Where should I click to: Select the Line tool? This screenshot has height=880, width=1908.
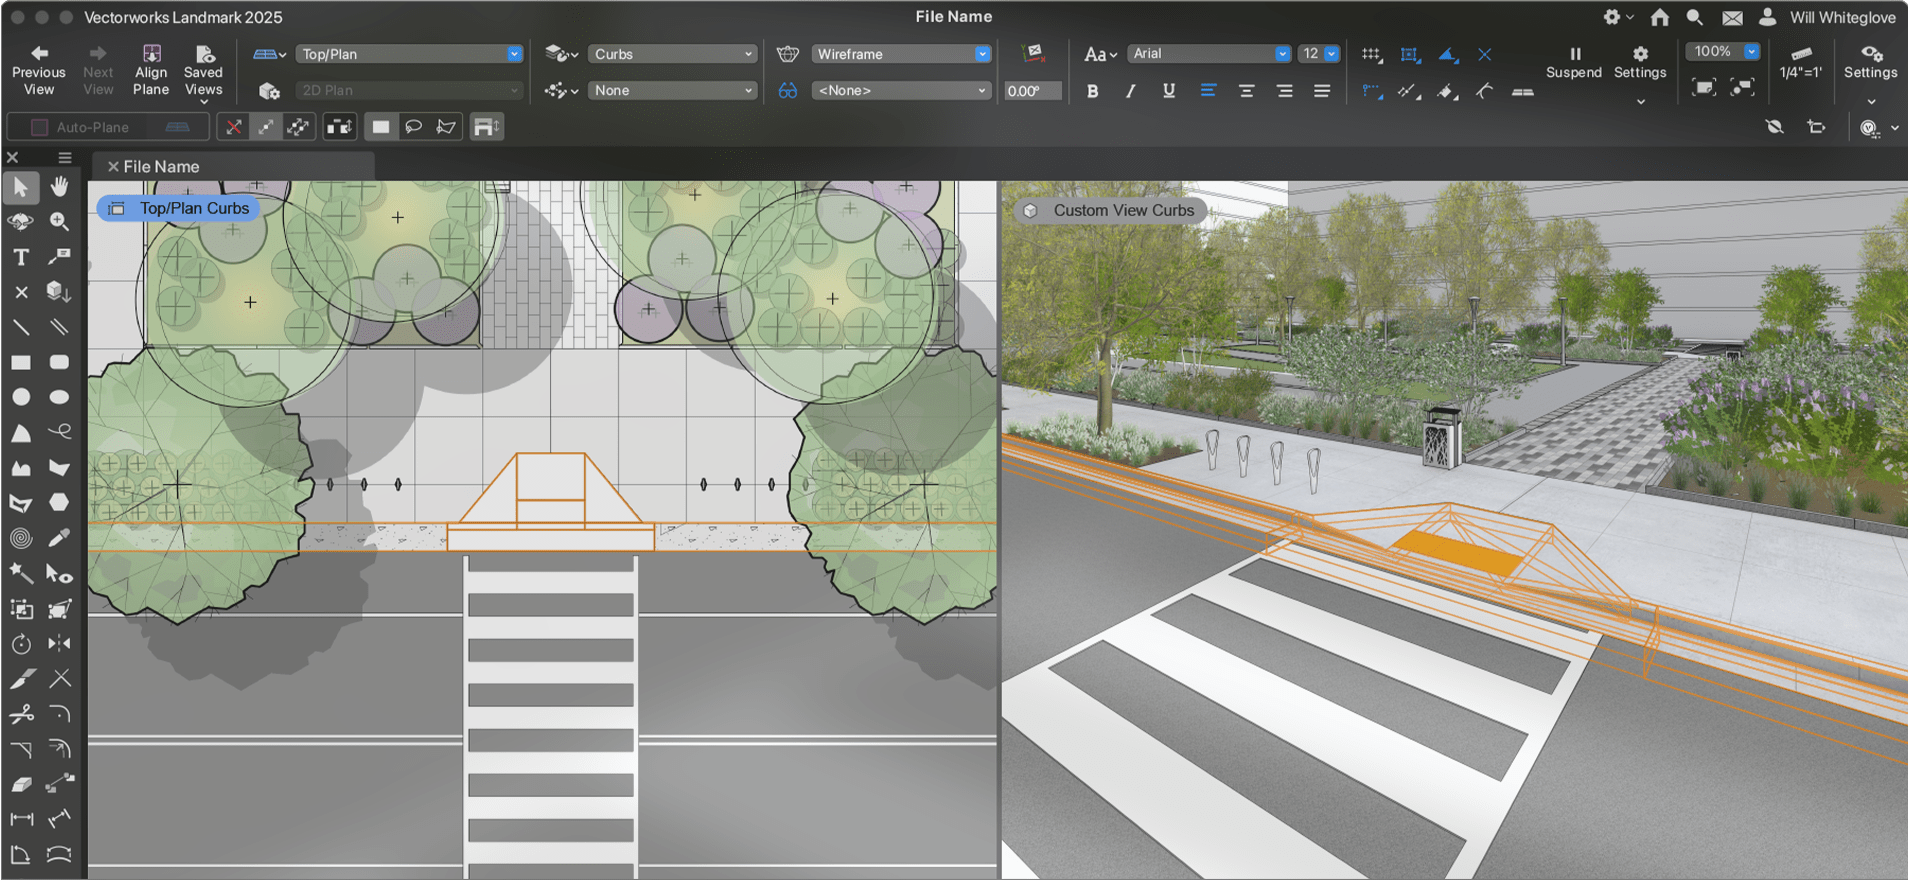tap(20, 327)
